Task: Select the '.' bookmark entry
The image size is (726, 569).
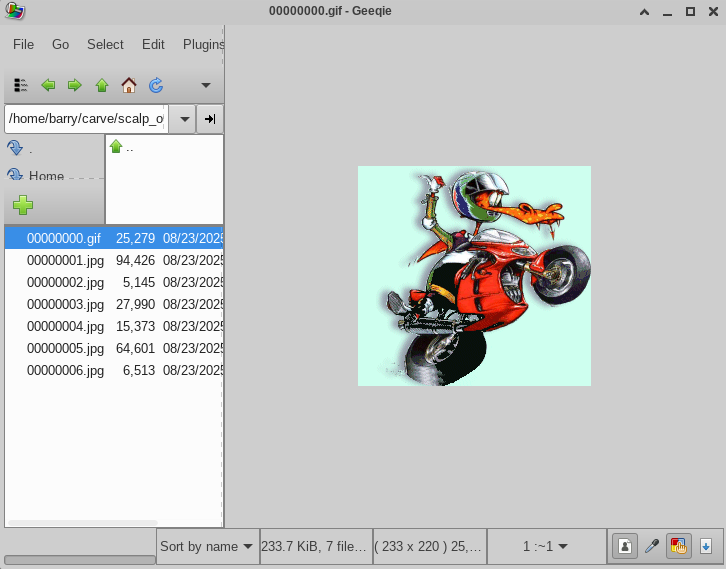Action: [54, 148]
